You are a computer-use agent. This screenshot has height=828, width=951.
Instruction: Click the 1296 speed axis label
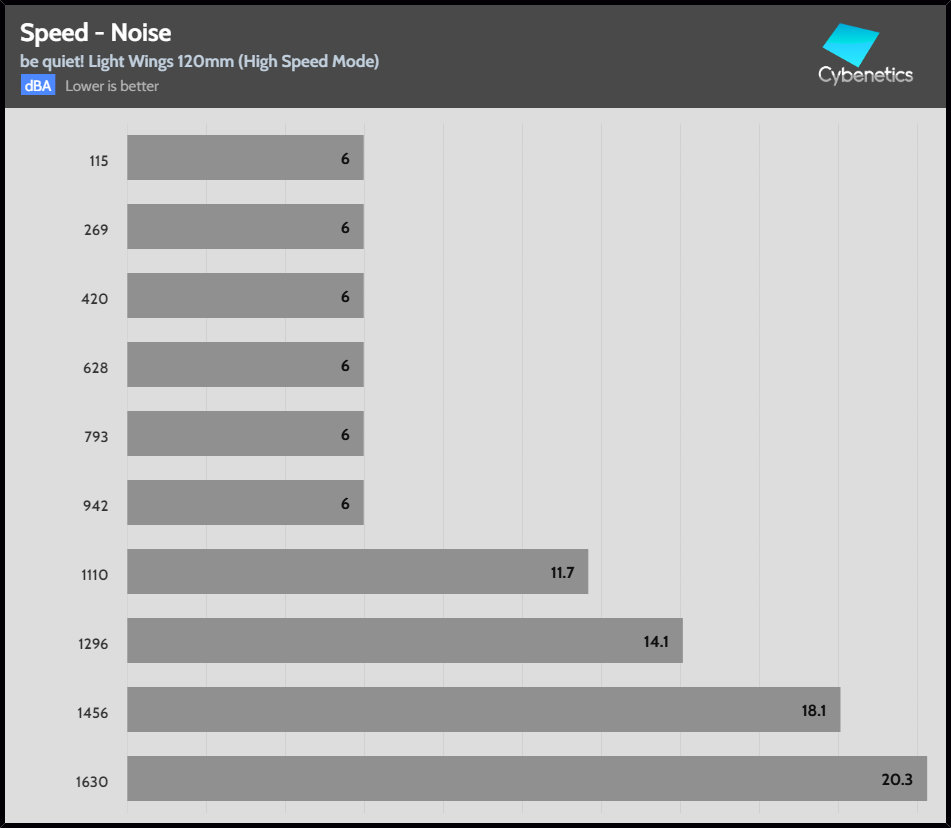(x=96, y=644)
